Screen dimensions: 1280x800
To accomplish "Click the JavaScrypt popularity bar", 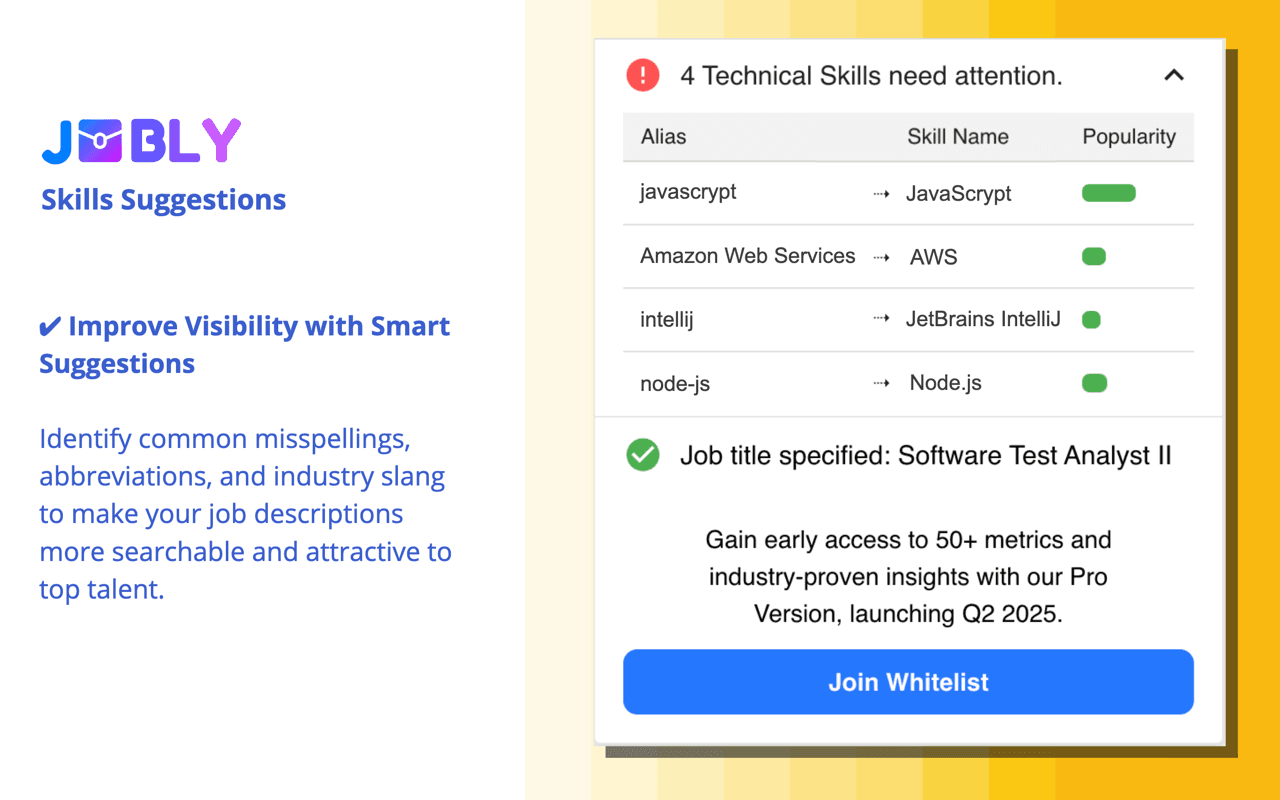I will [1108, 193].
